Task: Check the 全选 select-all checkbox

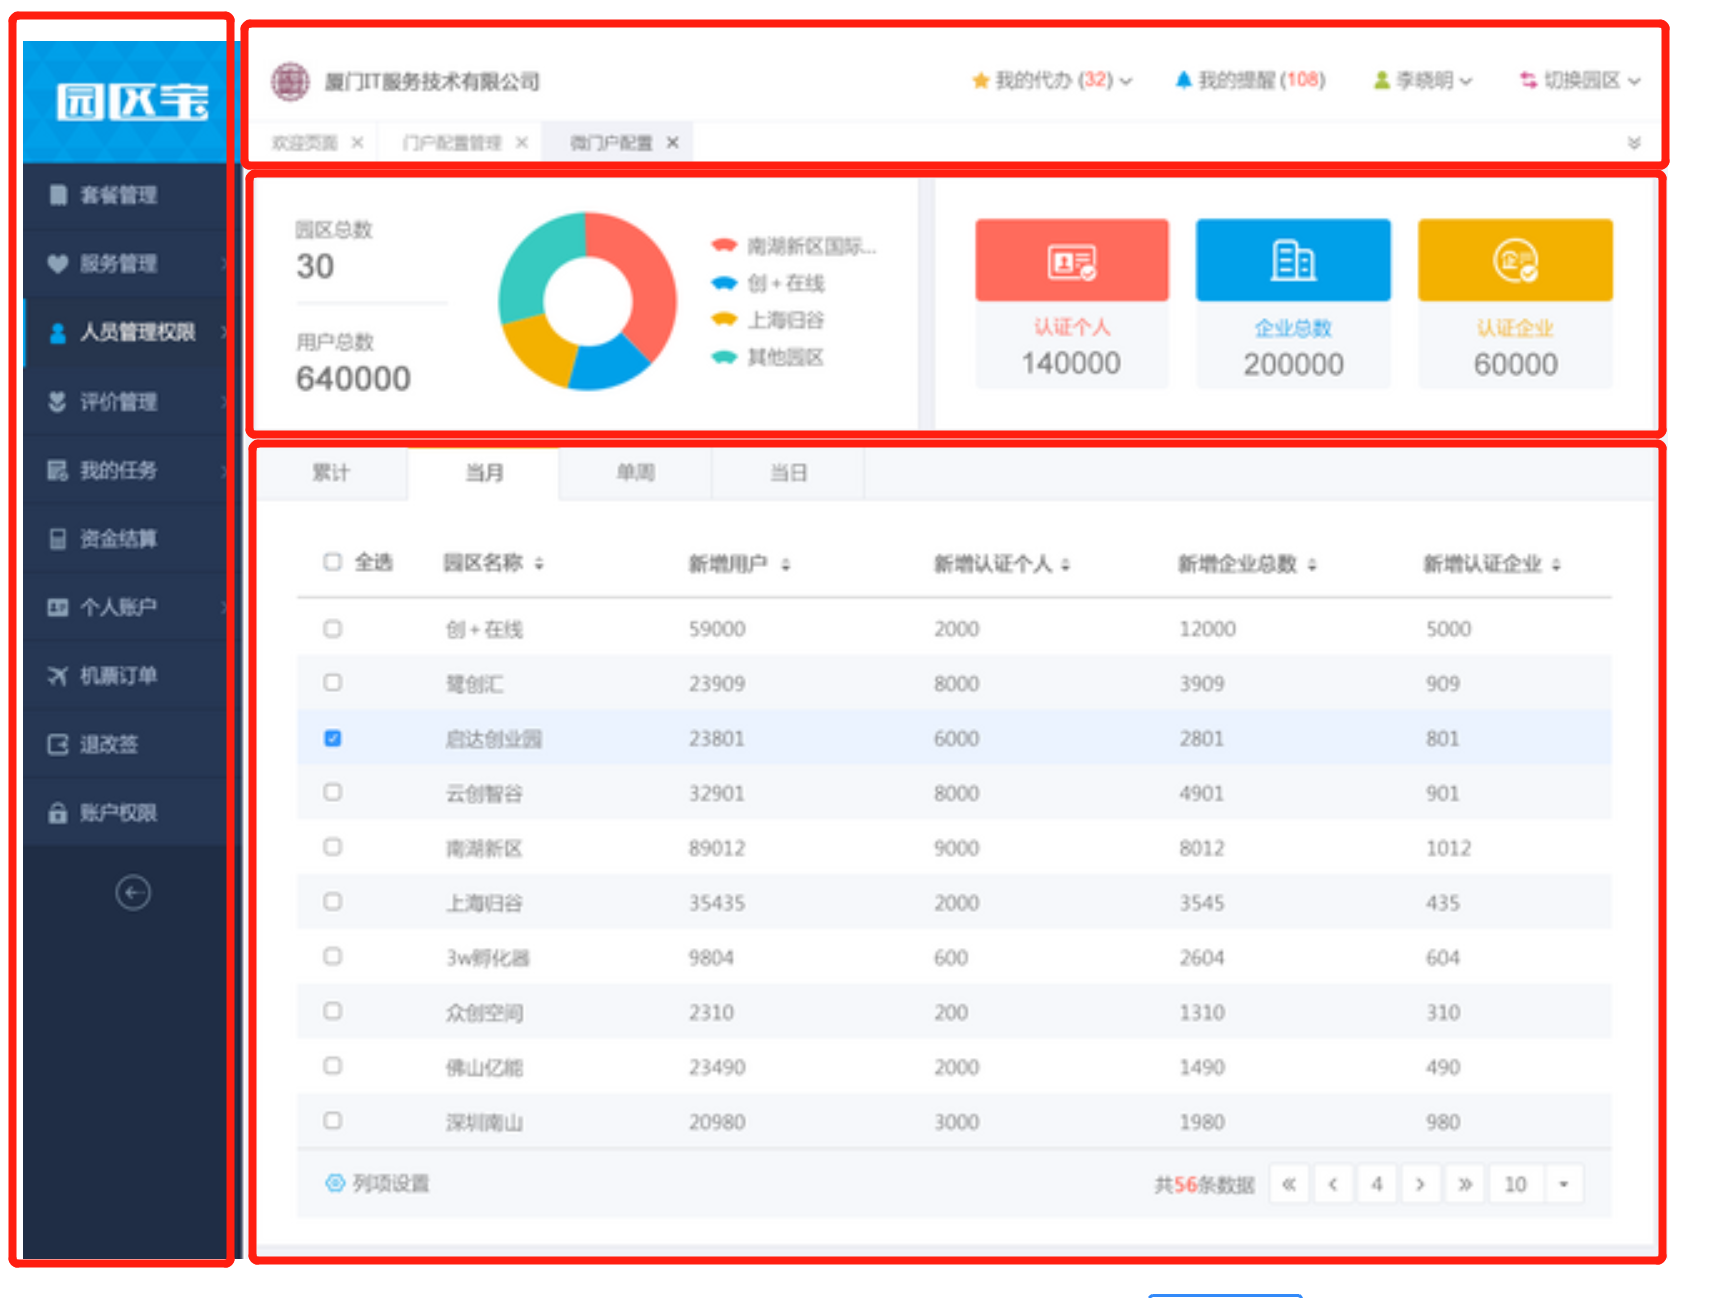Action: point(333,562)
